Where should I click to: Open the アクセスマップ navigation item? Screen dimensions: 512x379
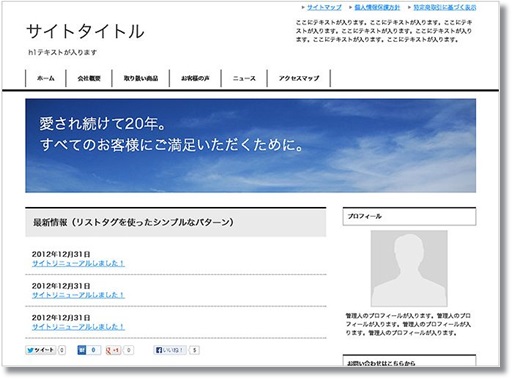pos(299,78)
